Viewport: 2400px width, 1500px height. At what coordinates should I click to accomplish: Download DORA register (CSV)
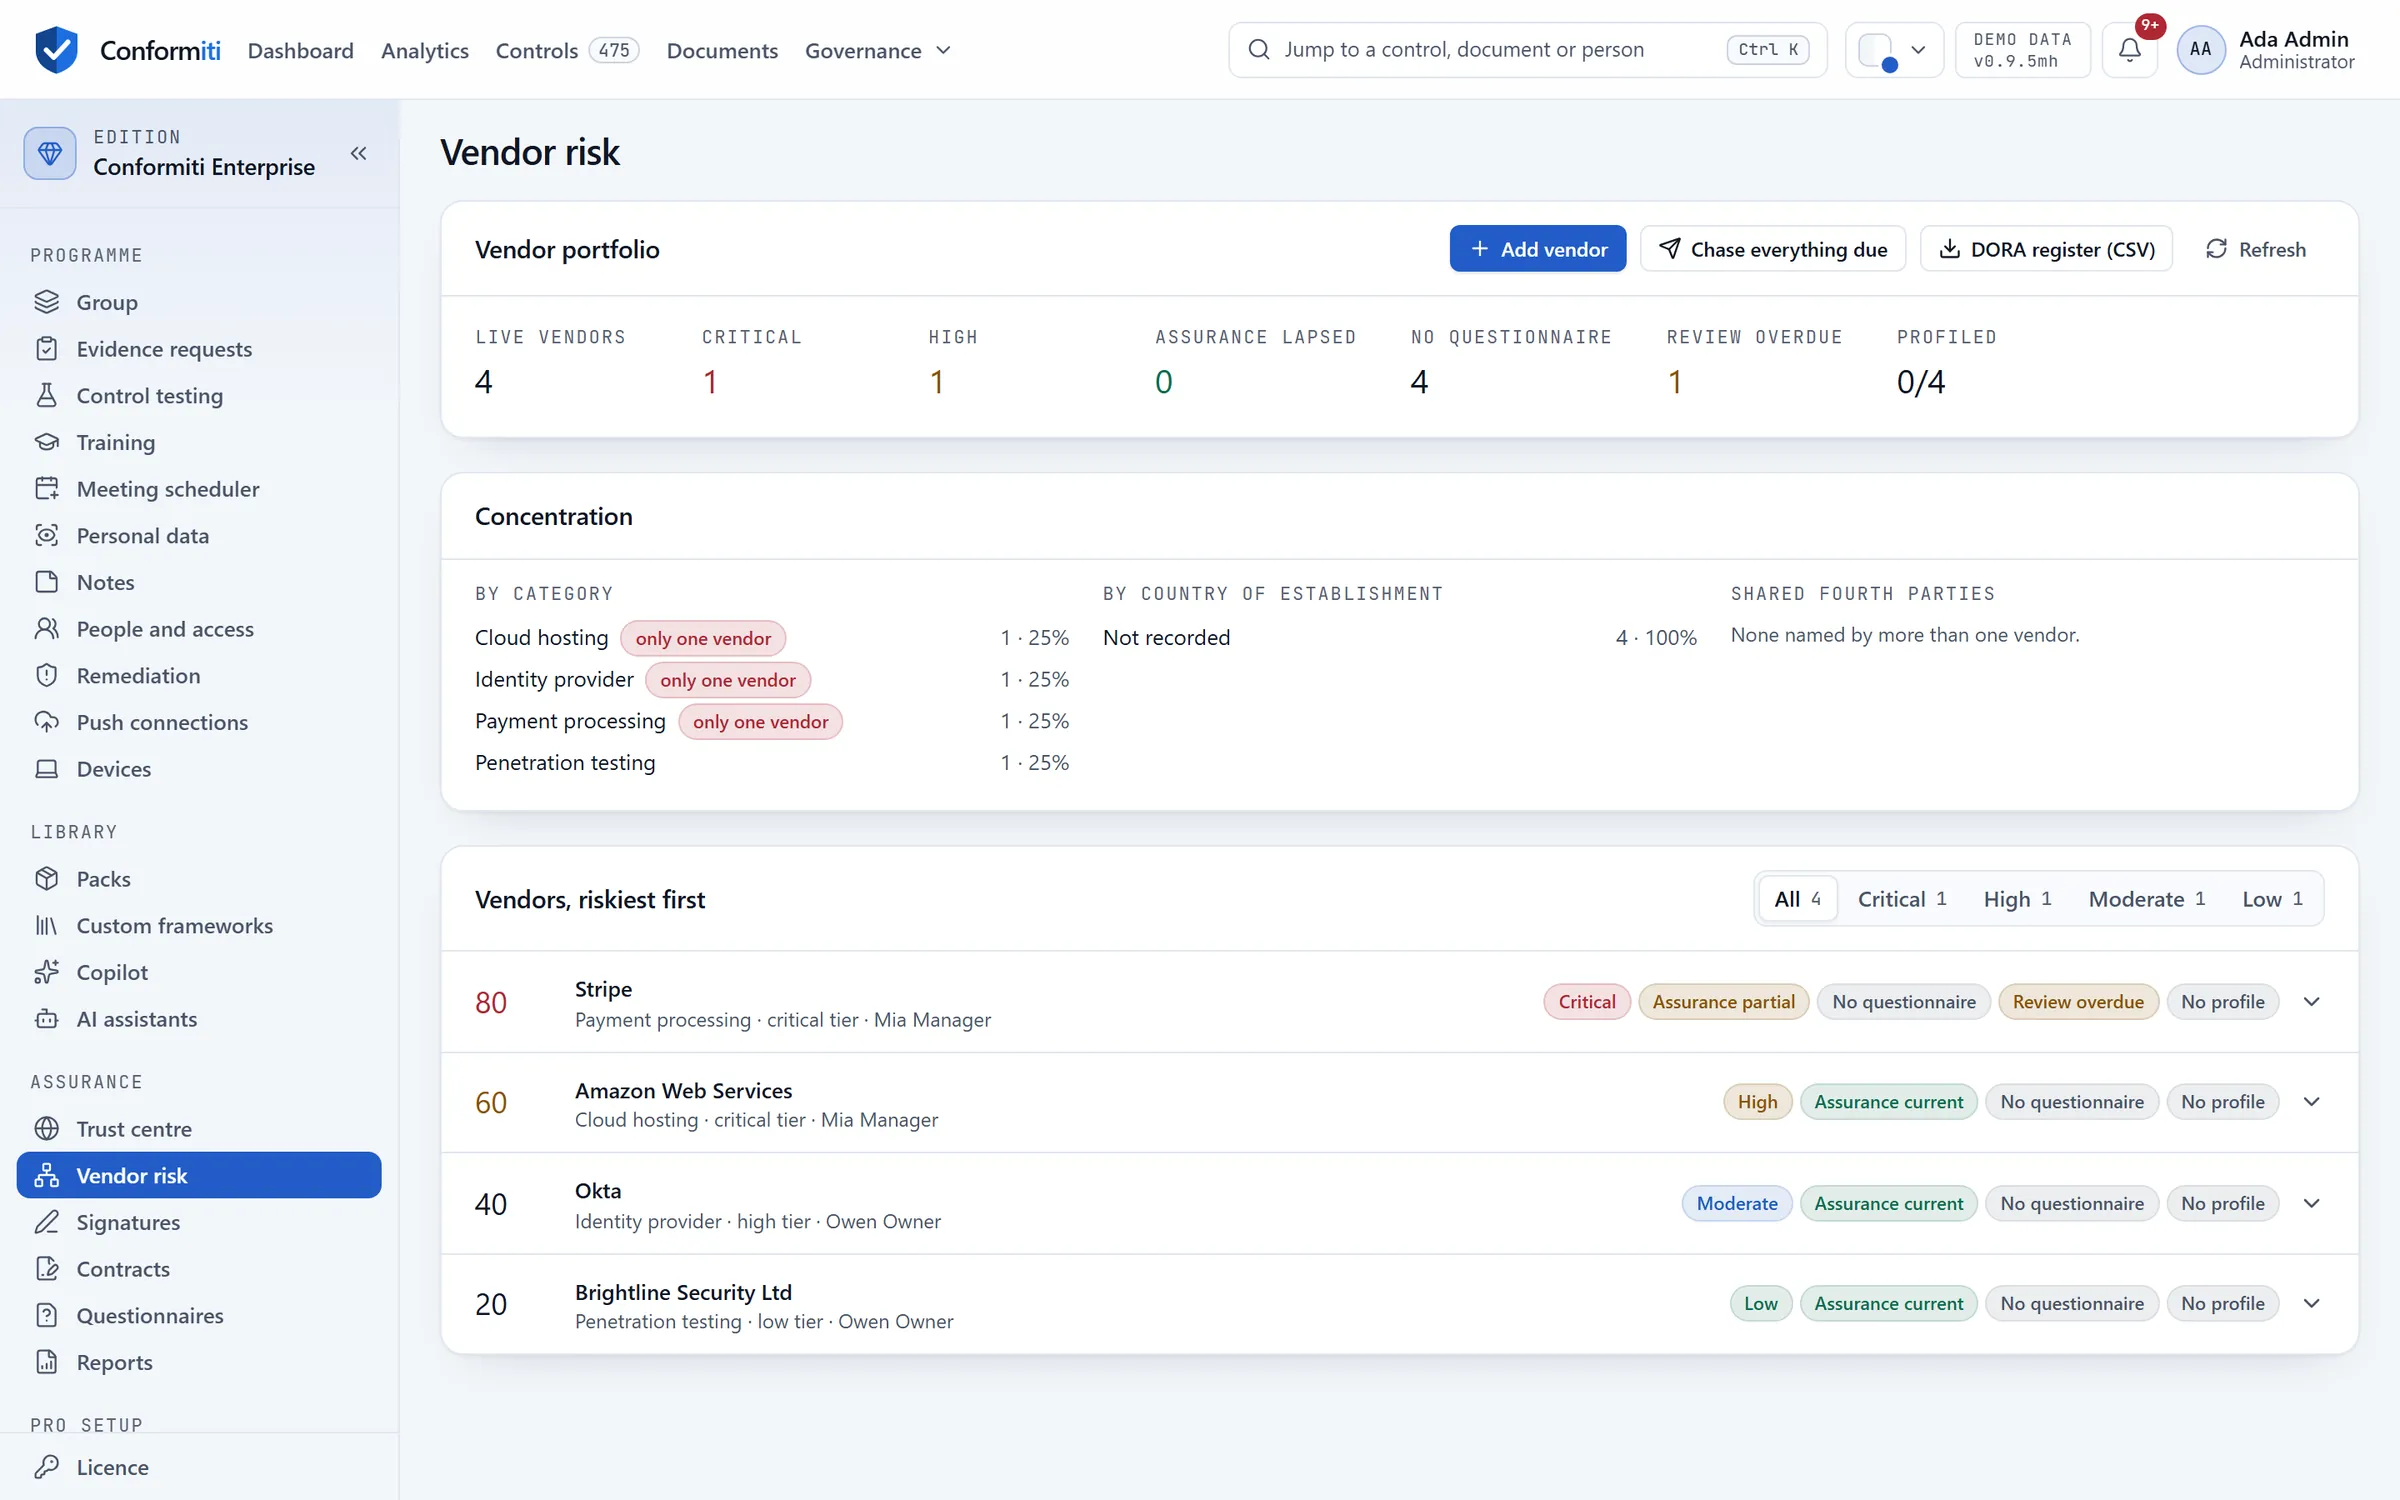2046,249
